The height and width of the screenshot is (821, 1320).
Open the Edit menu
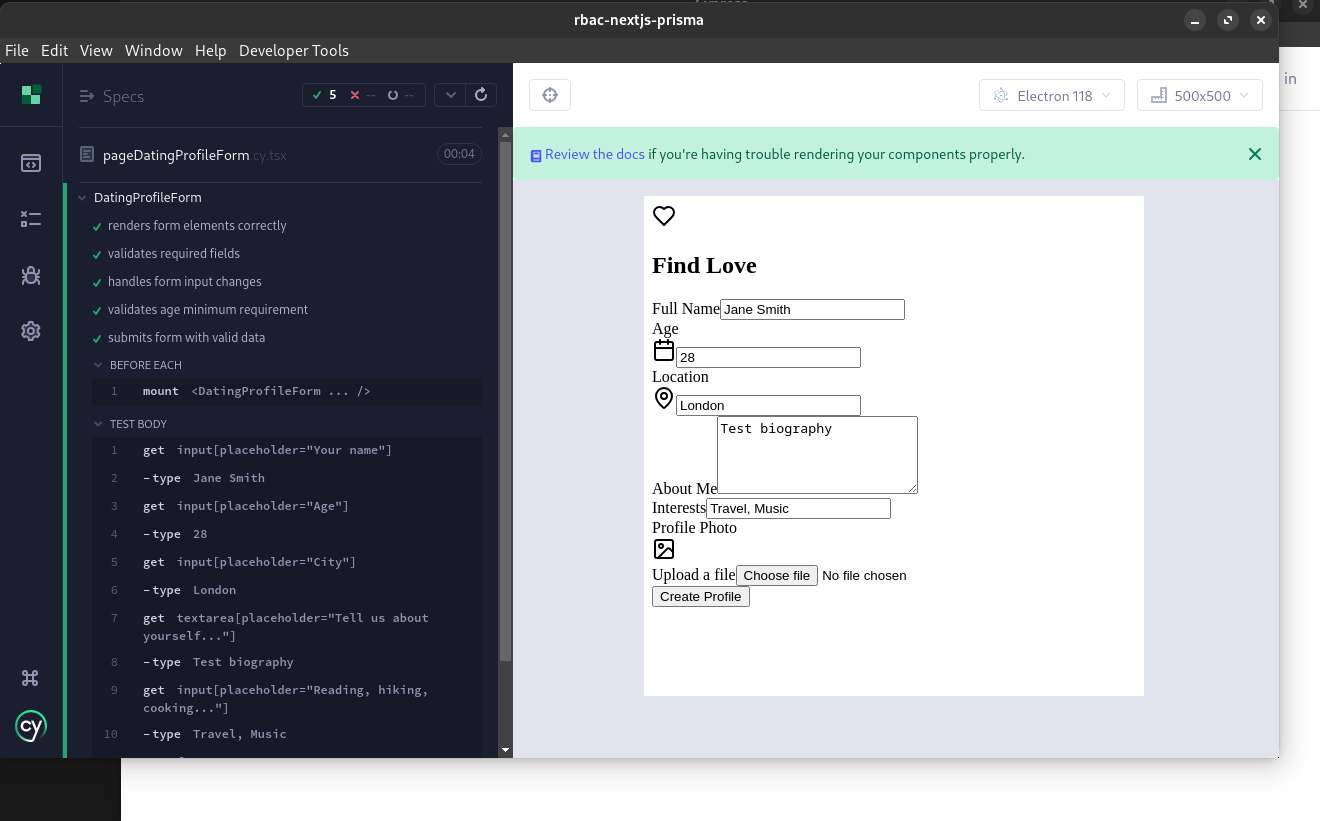click(x=54, y=50)
